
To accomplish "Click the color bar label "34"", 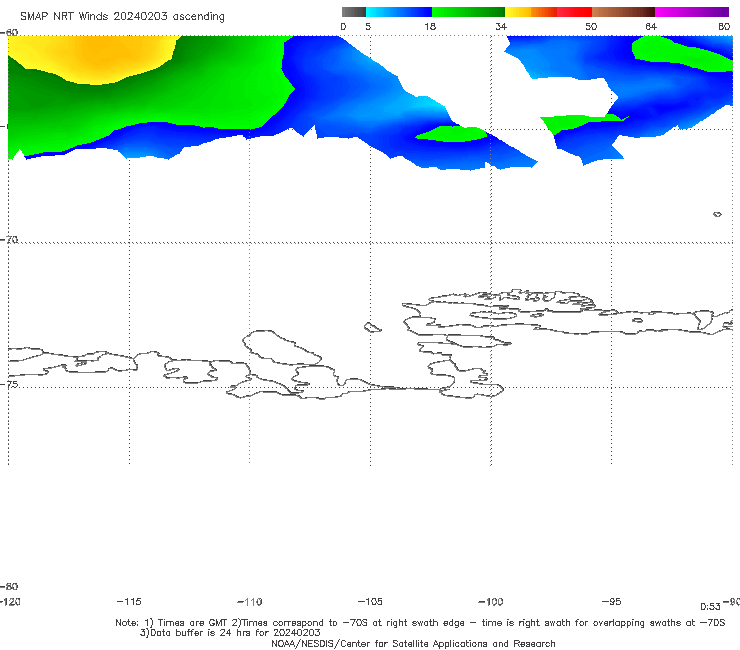I will (501, 26).
